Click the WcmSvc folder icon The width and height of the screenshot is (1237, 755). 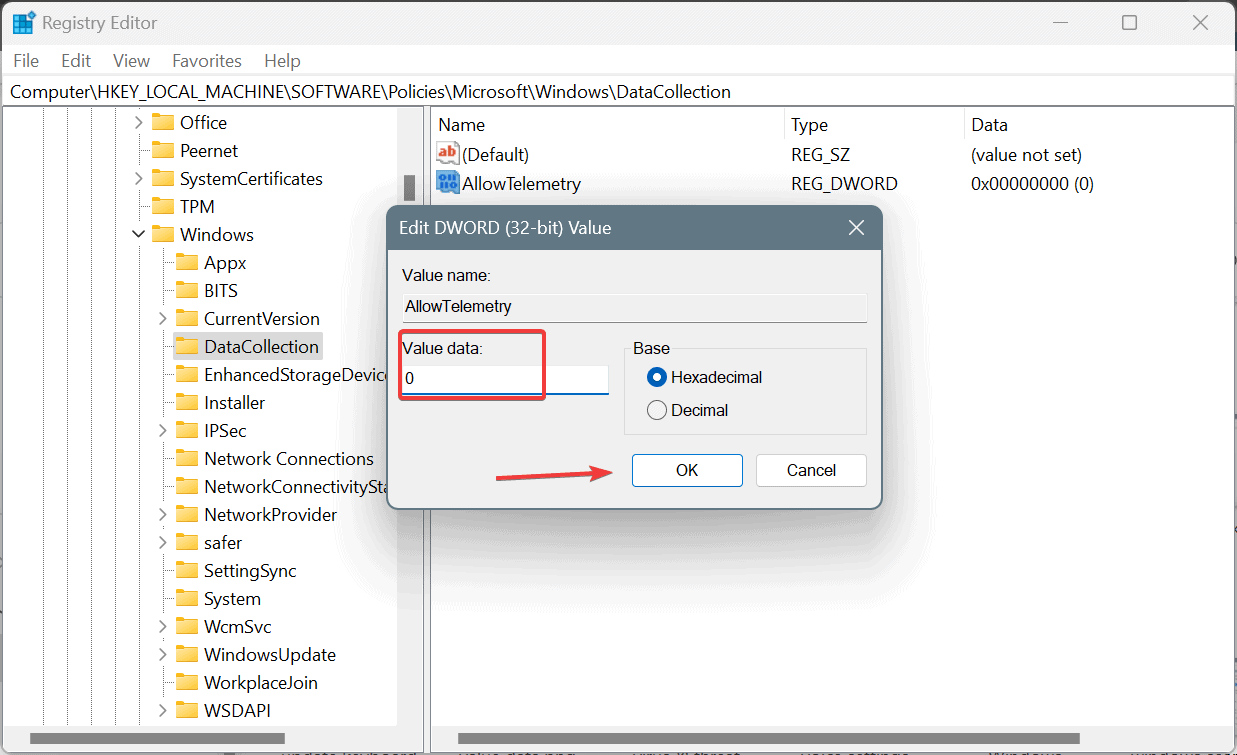(187, 626)
